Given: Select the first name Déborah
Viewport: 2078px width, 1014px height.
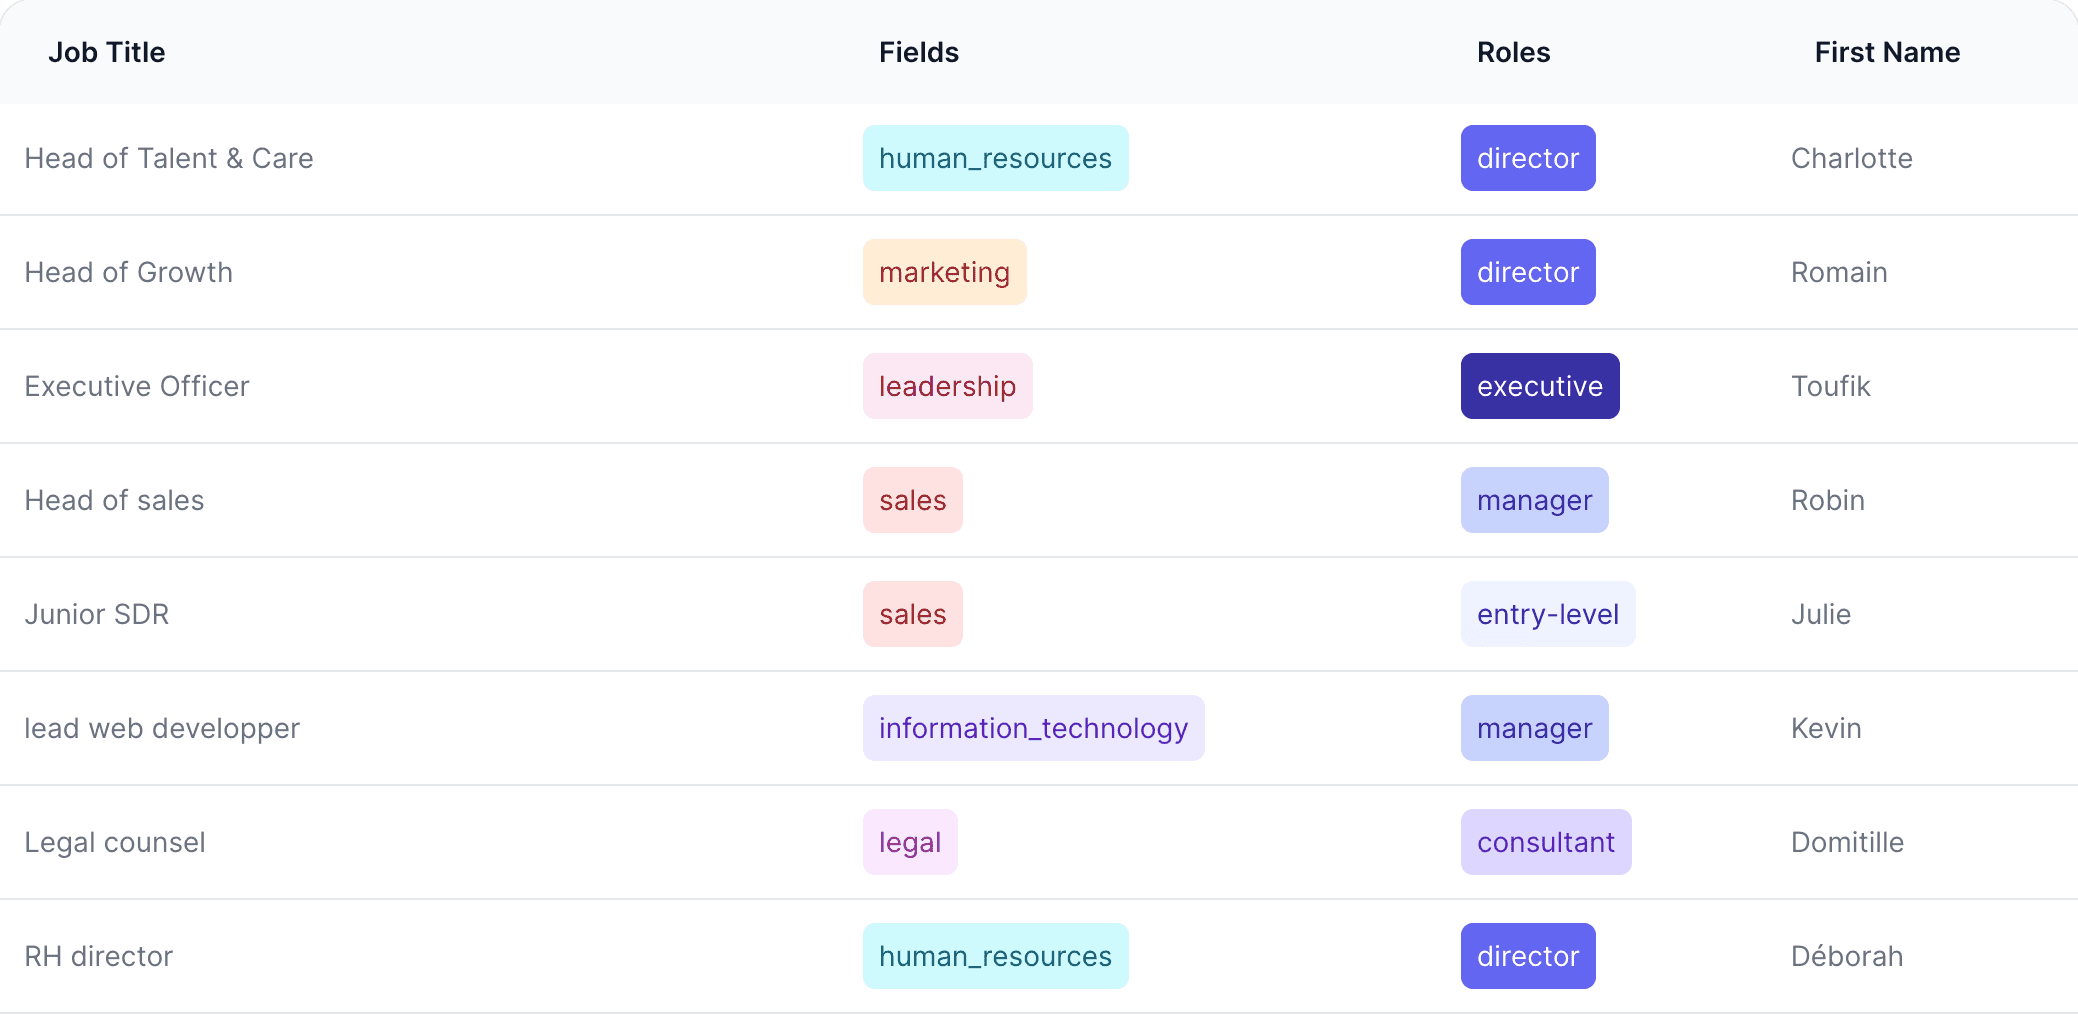Looking at the screenshot, I should point(1846,956).
